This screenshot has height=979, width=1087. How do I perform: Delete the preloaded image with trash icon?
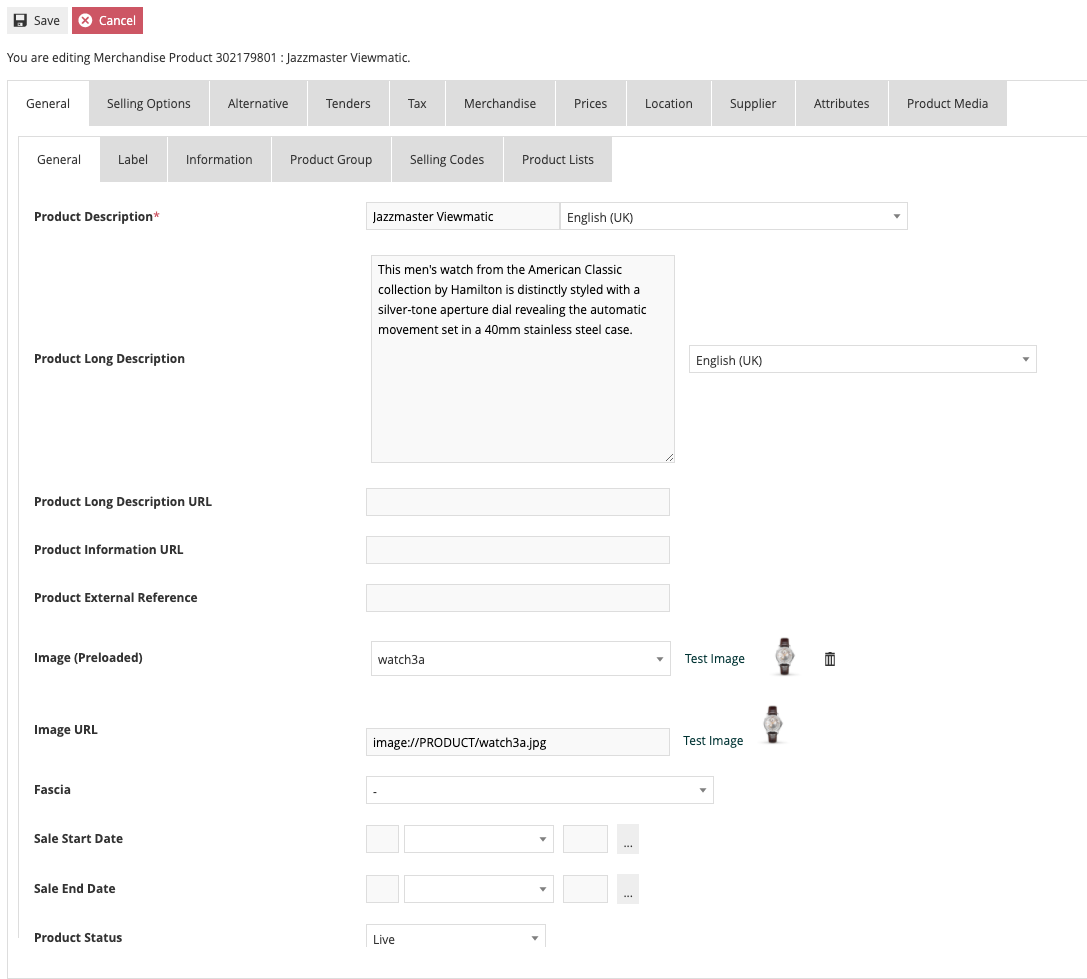coord(830,659)
